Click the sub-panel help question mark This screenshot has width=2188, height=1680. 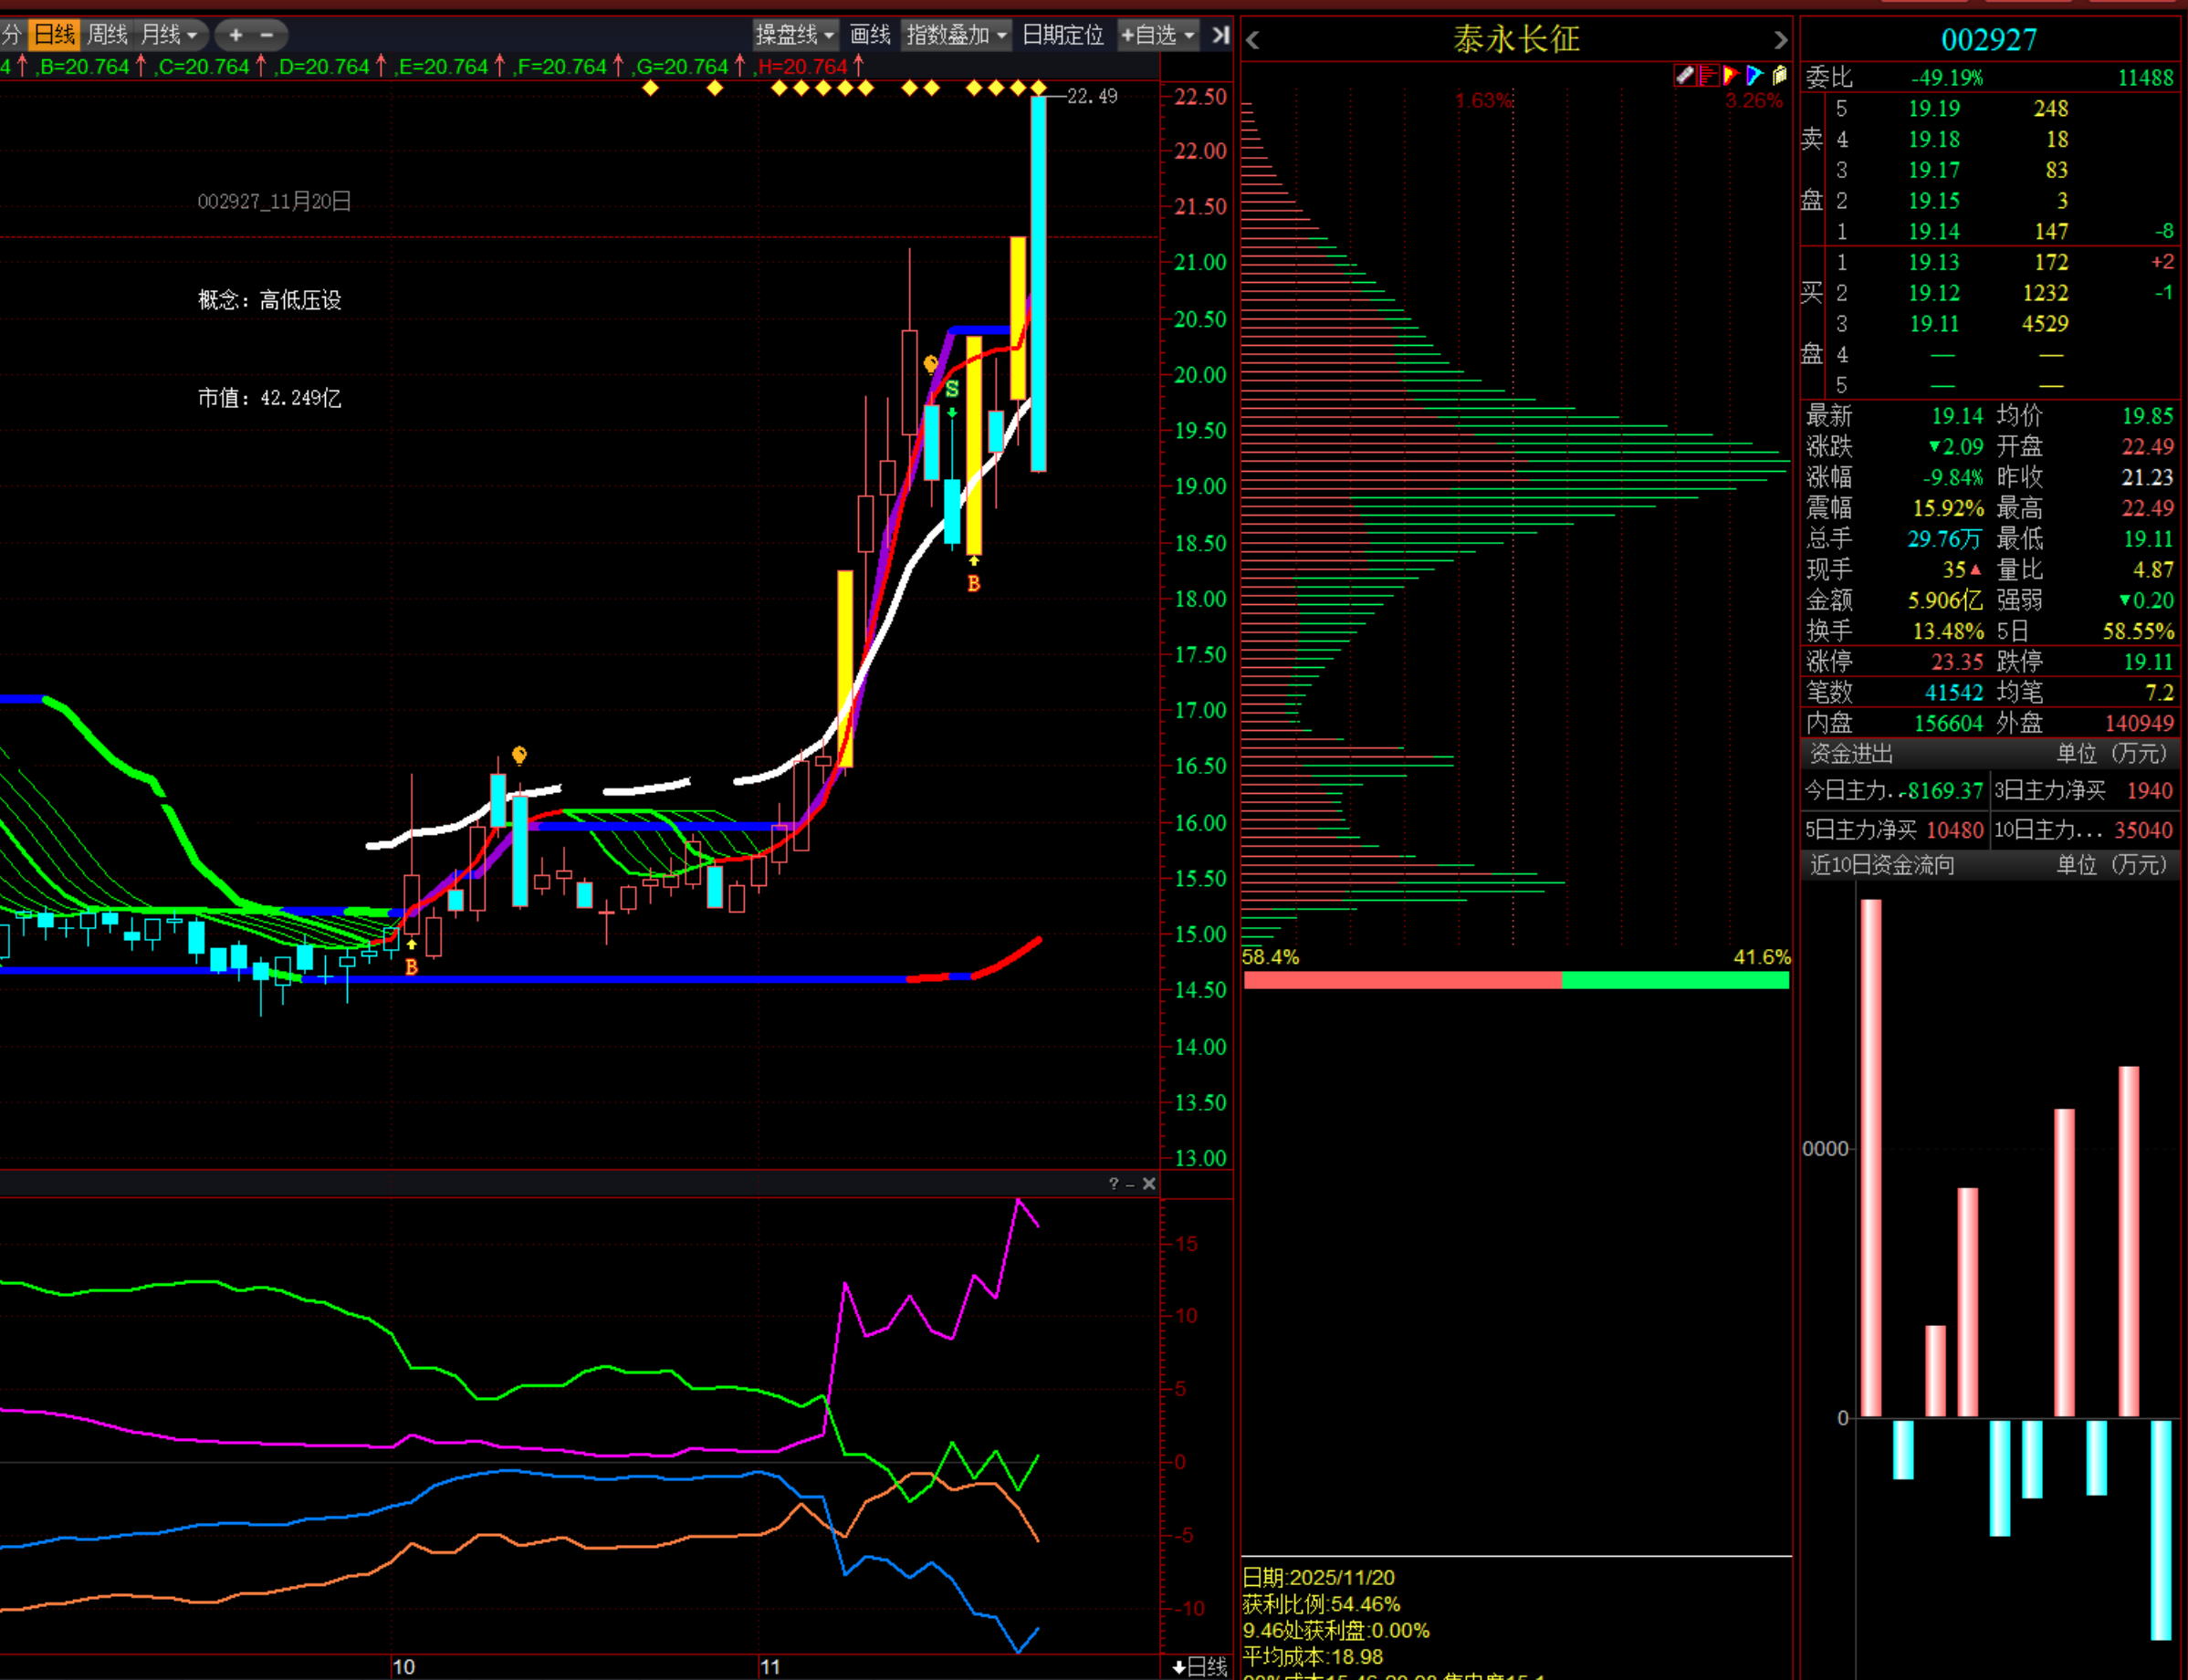[x=1113, y=1183]
